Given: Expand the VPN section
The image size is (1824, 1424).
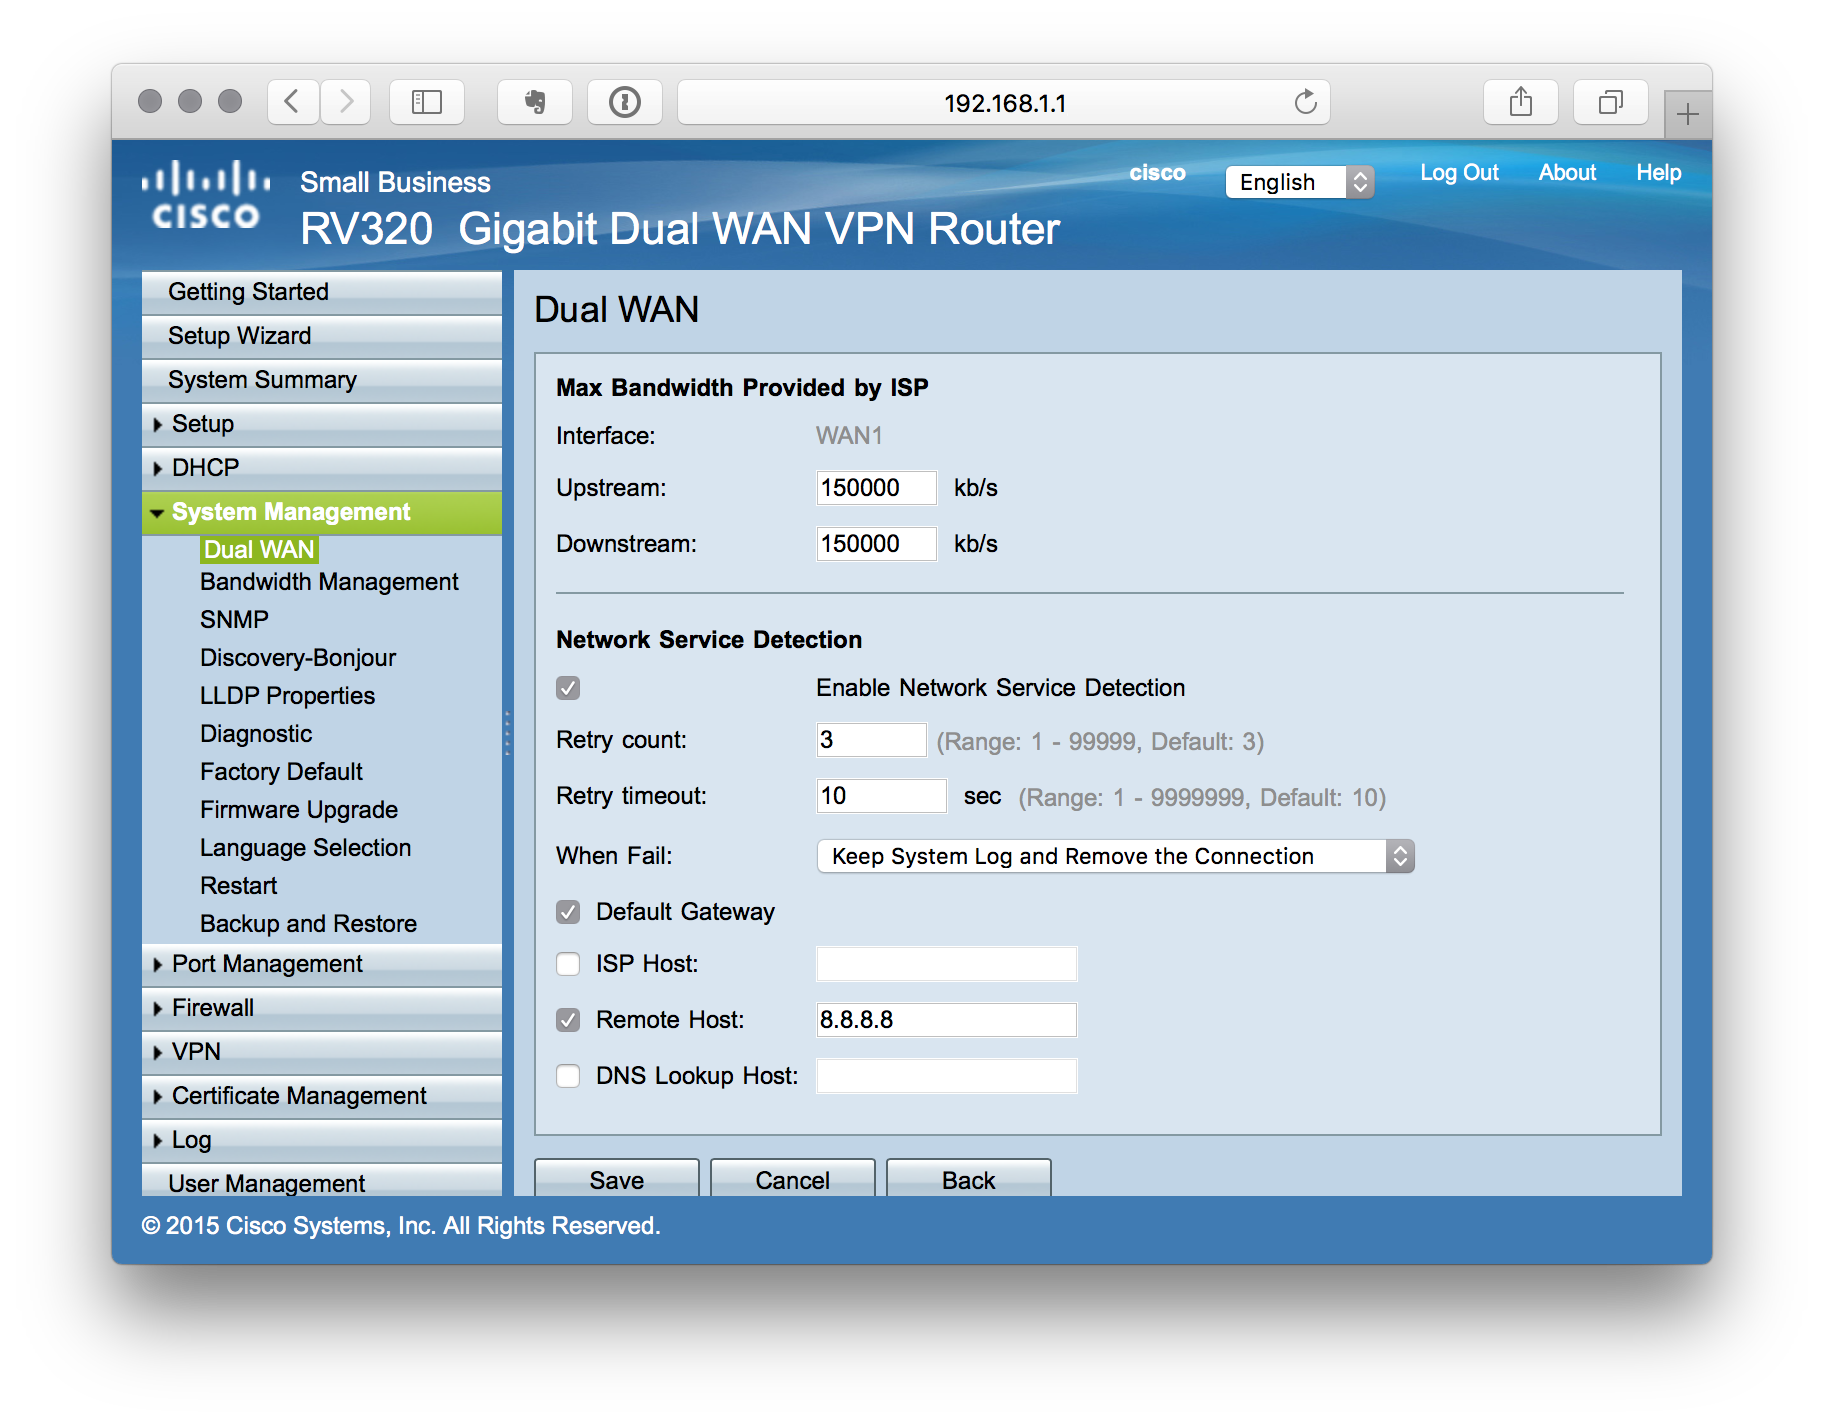Looking at the screenshot, I should coord(322,1052).
